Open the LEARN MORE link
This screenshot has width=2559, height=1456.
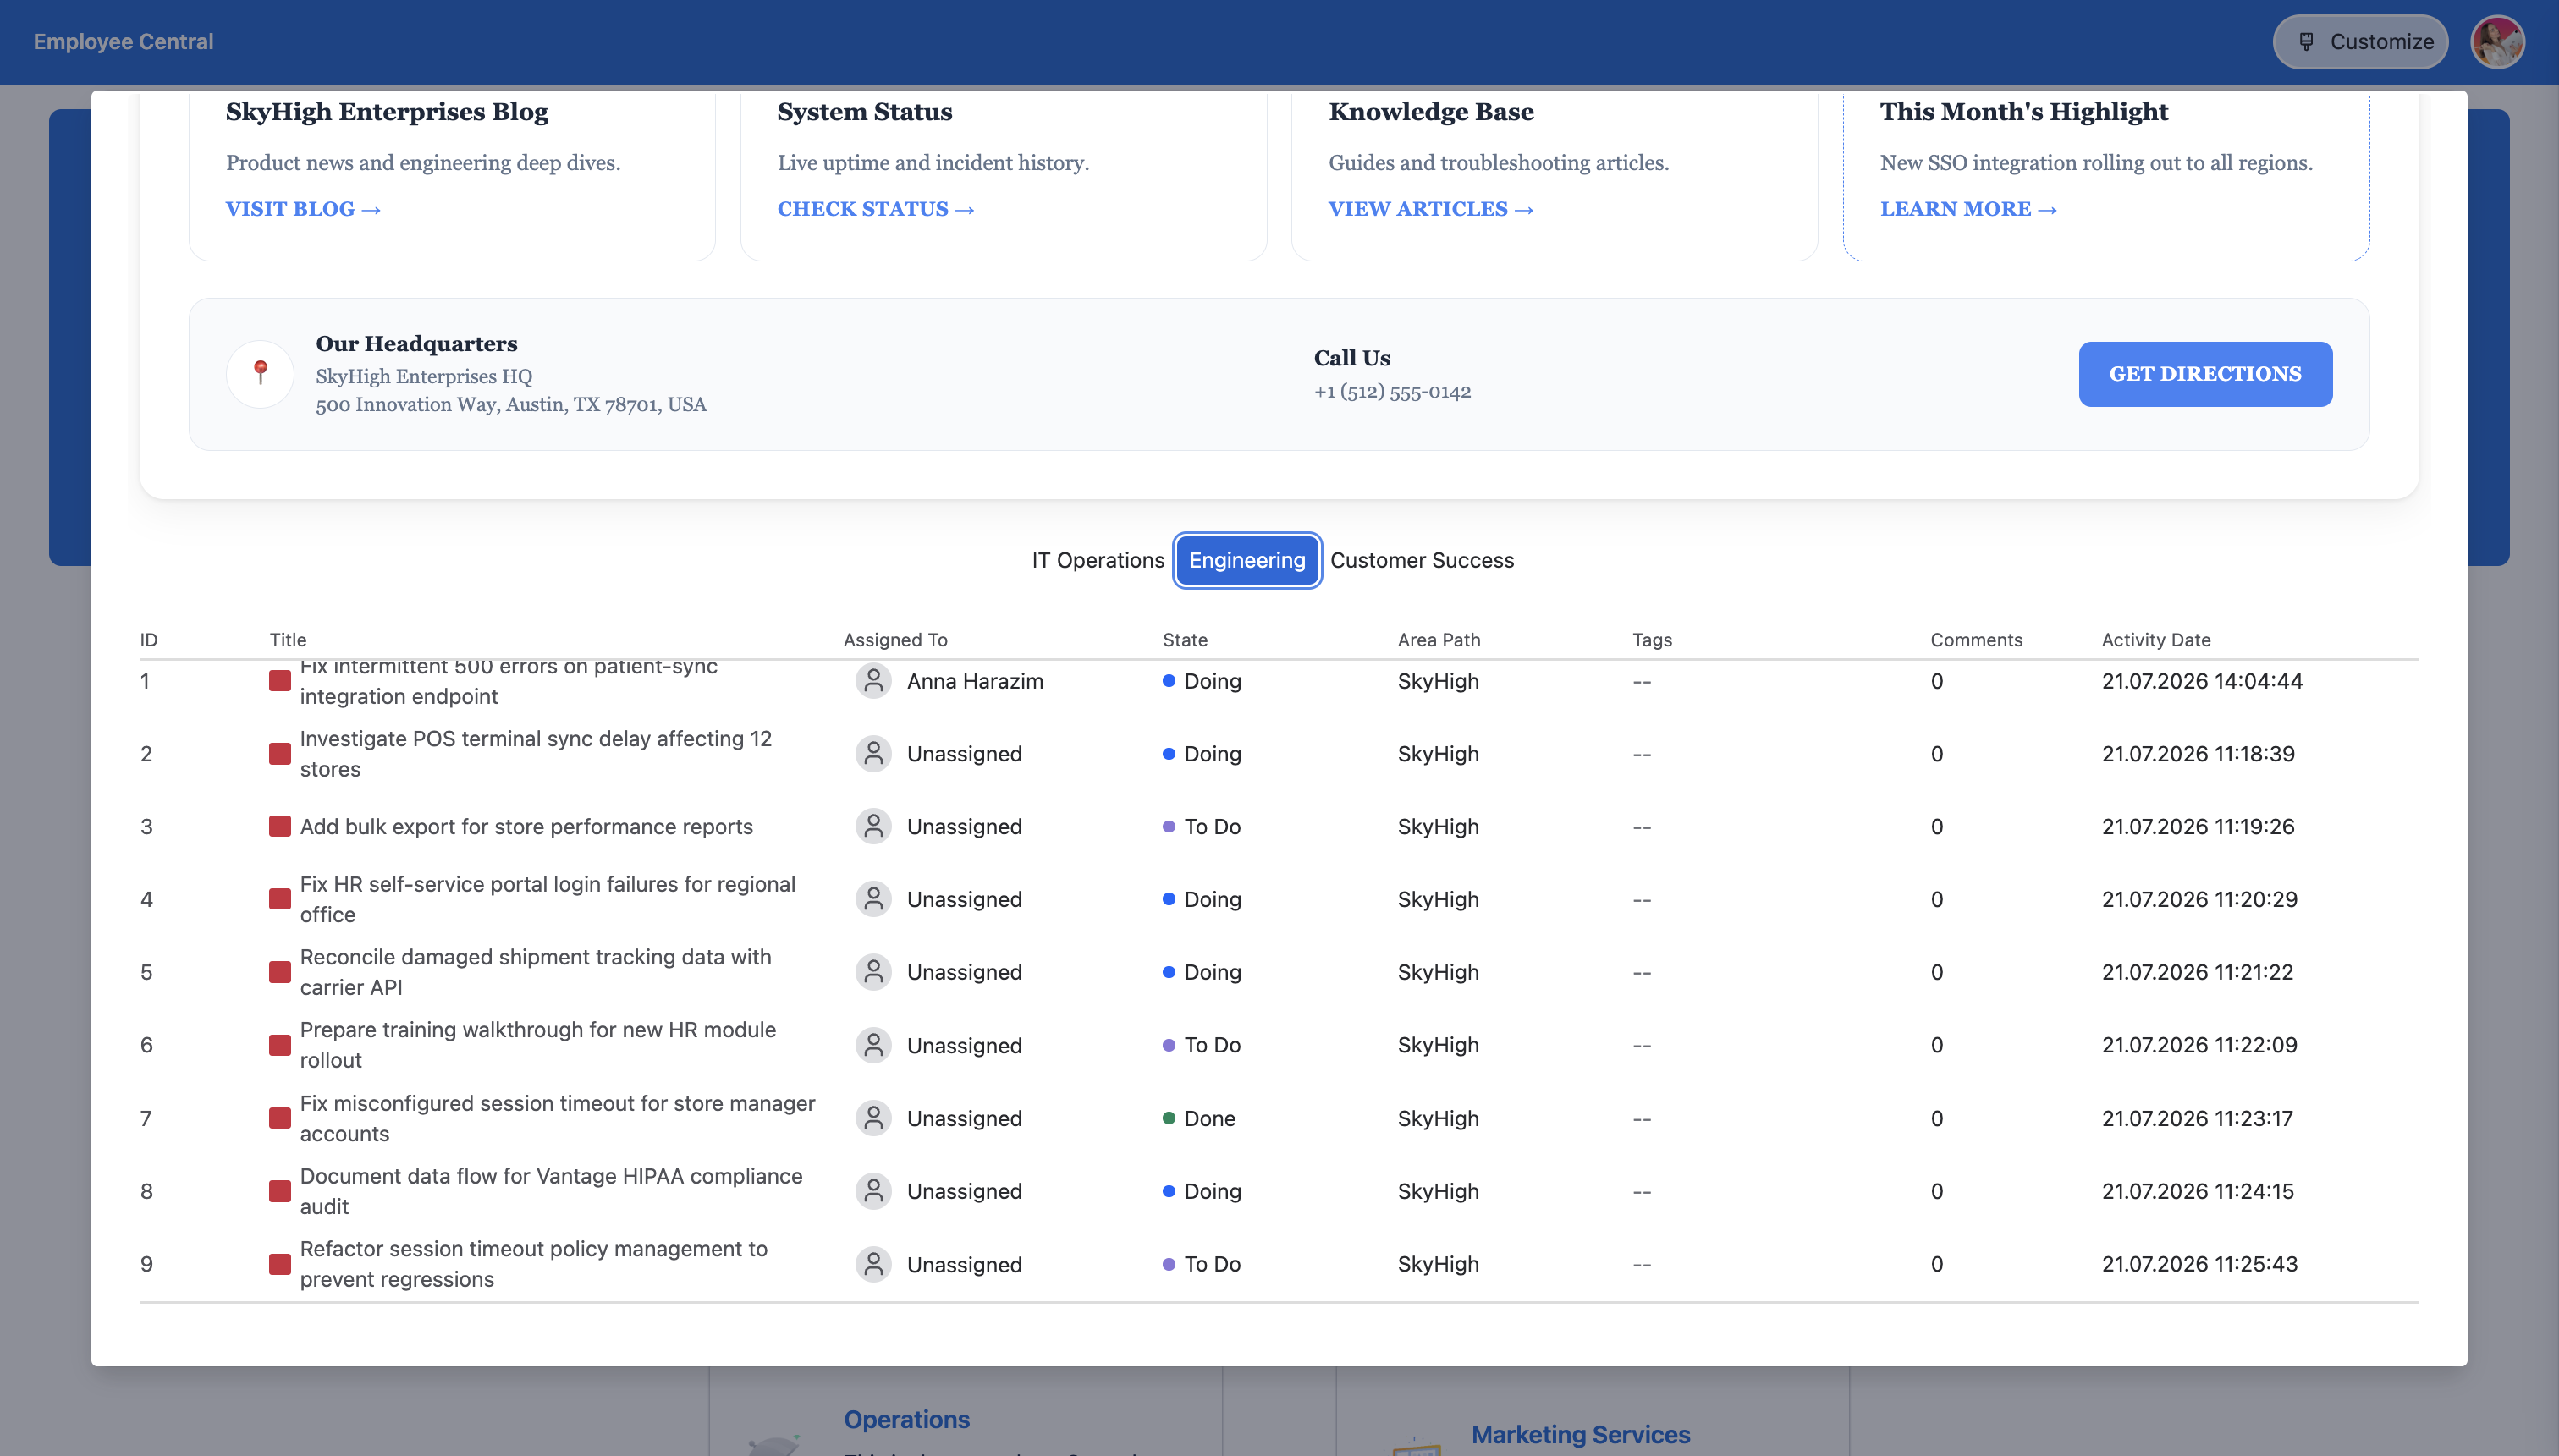1968,209
